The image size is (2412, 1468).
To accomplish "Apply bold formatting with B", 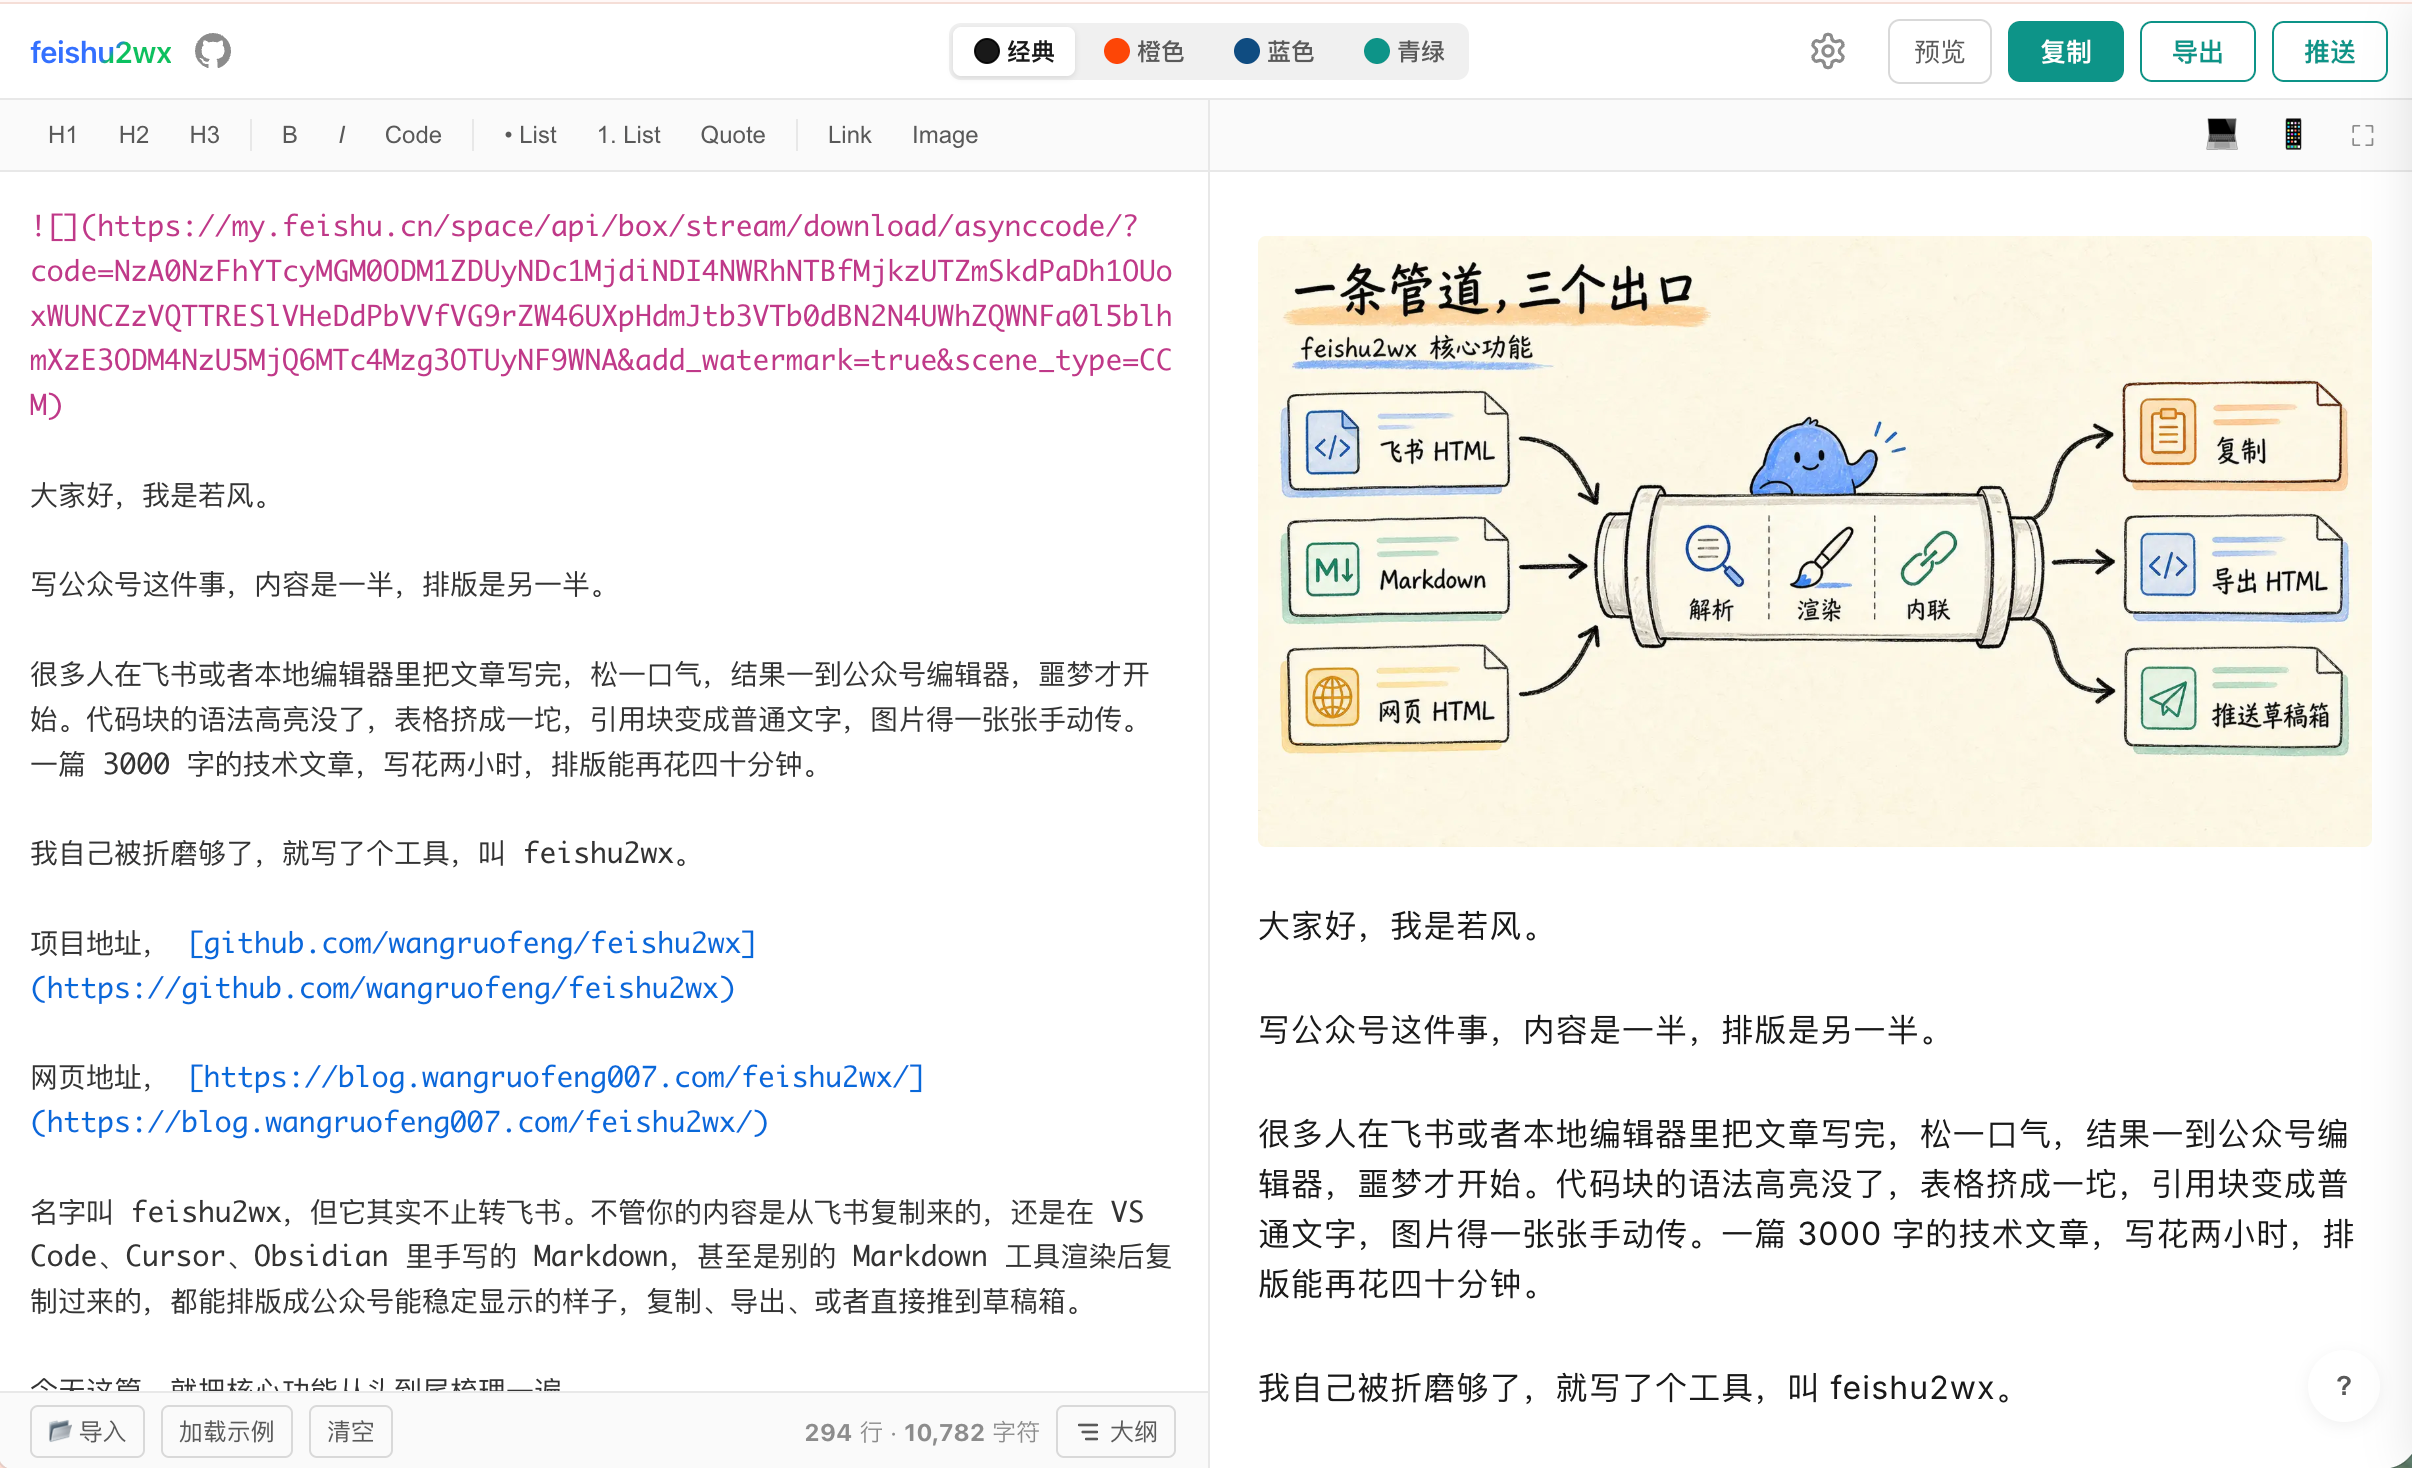I will click(289, 135).
